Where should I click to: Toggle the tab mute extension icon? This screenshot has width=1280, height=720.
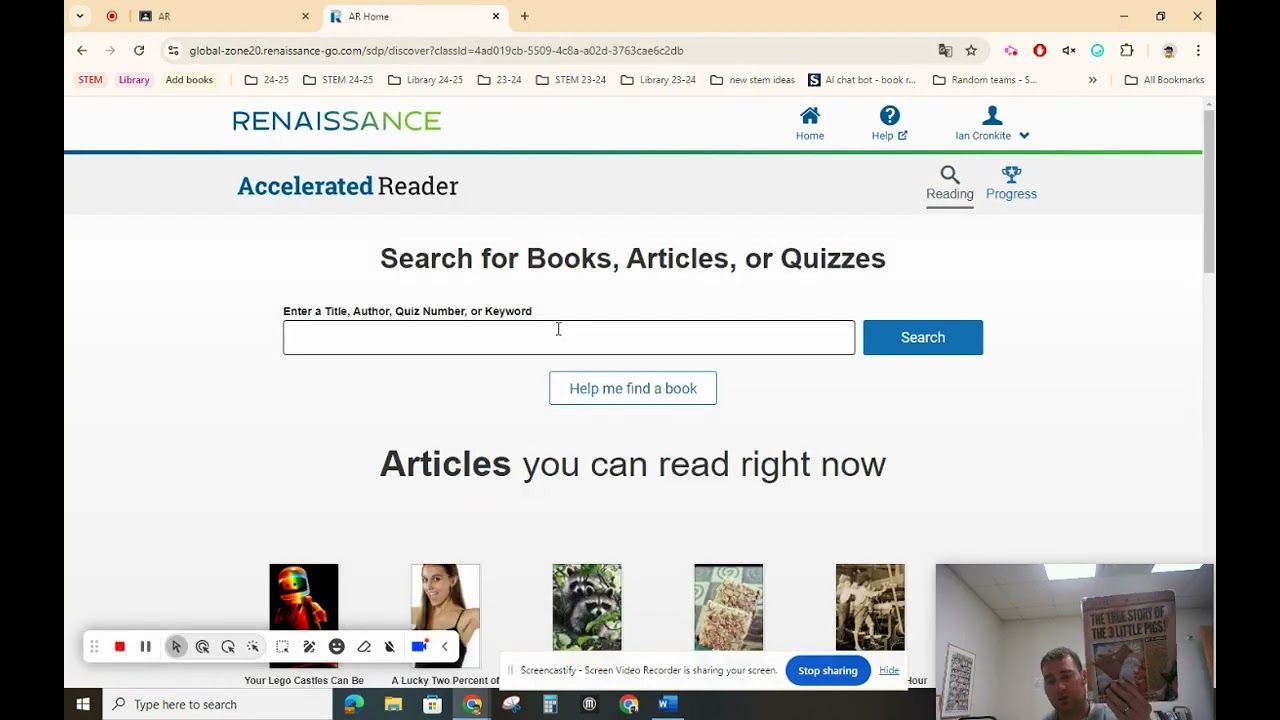pyautogui.click(x=1069, y=50)
